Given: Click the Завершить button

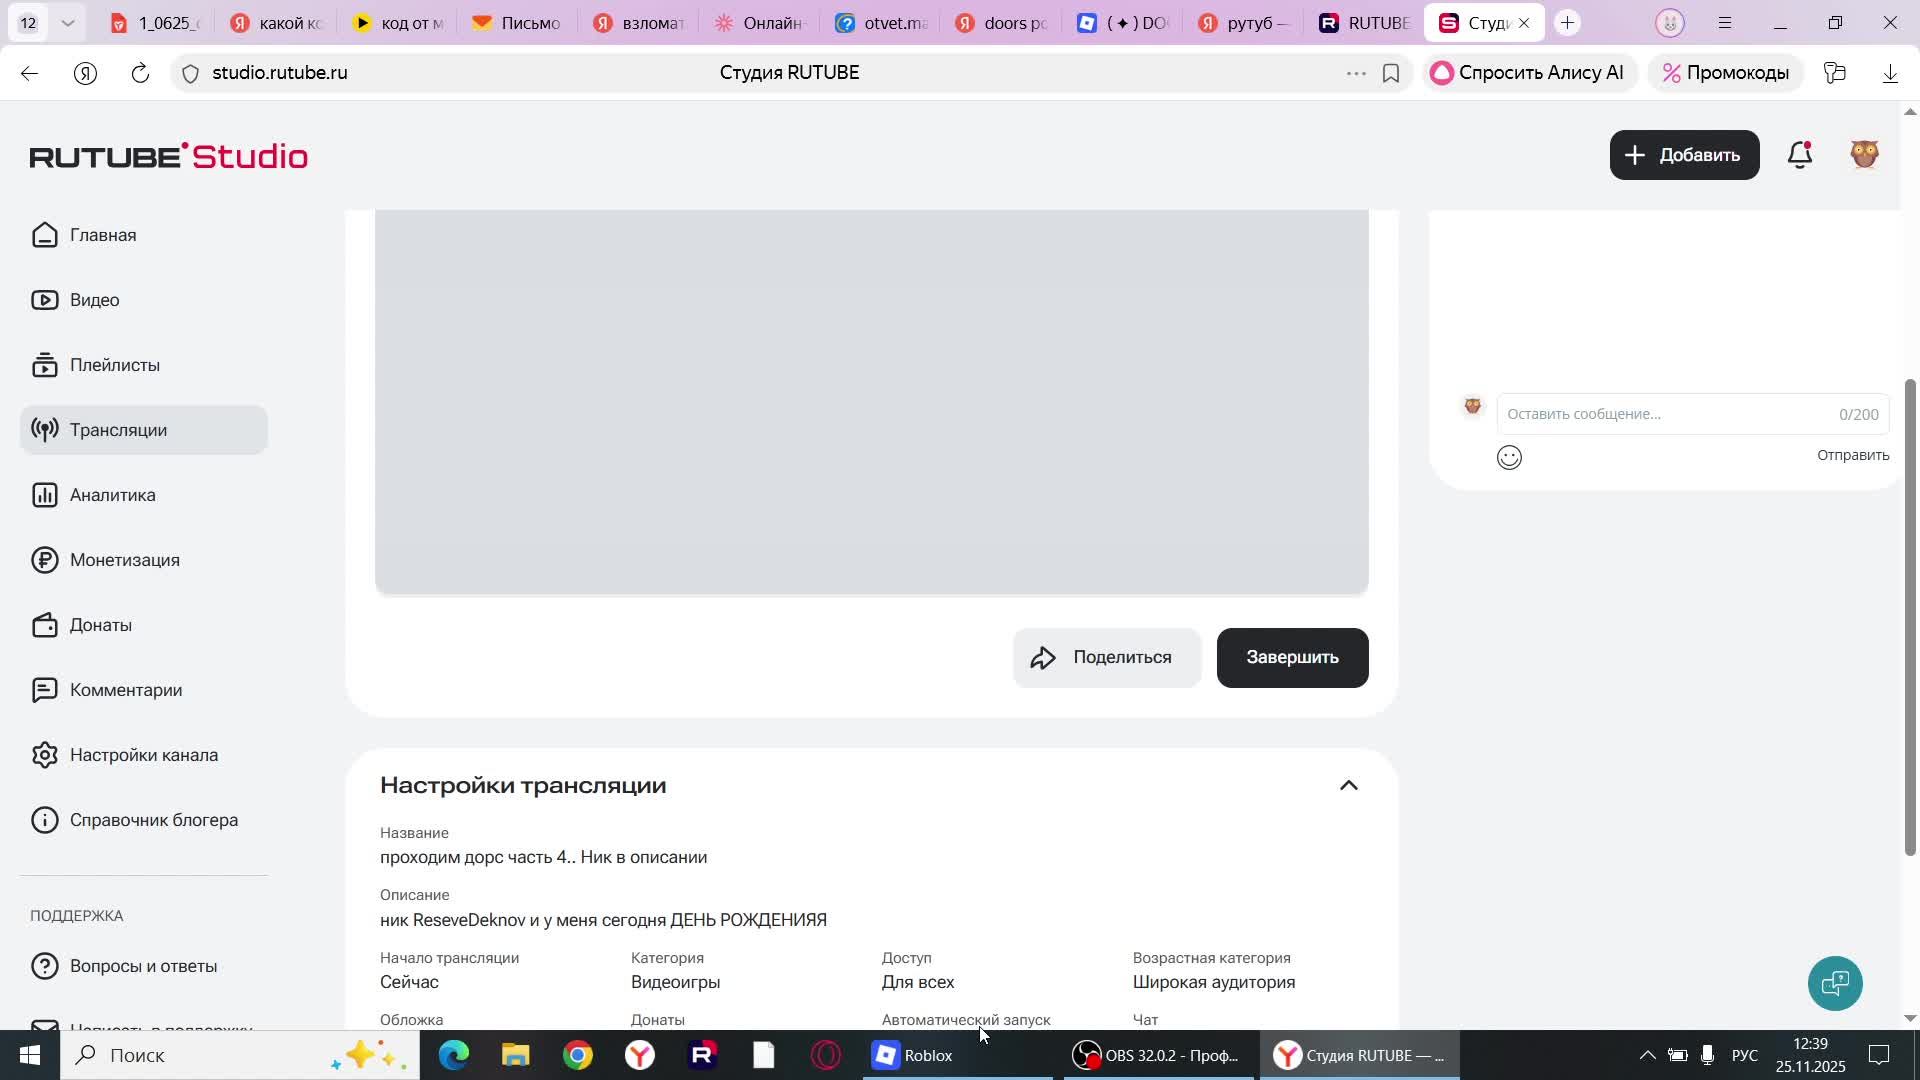Looking at the screenshot, I should 1292,658.
